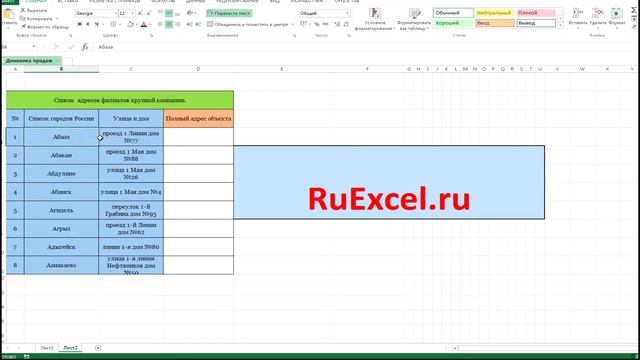Select header cell Полный адрес объекта

198,118
